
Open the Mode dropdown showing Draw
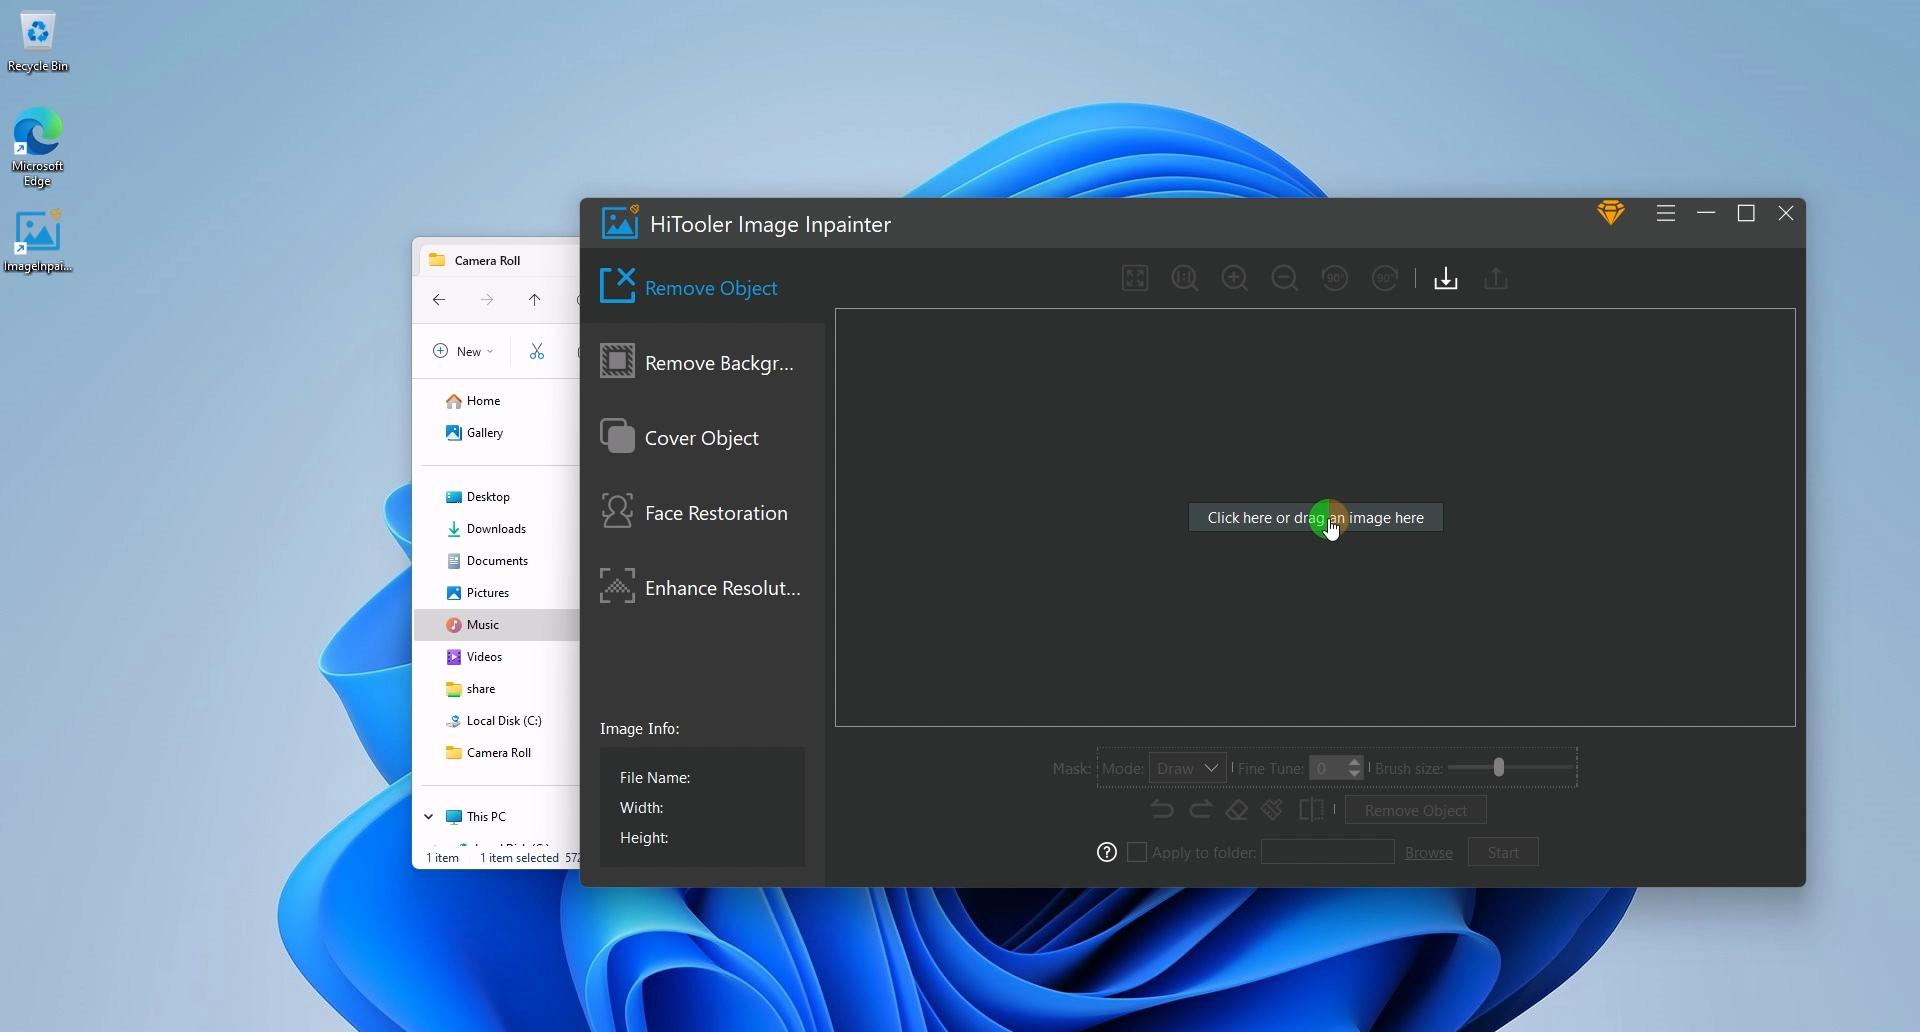coord(1187,768)
